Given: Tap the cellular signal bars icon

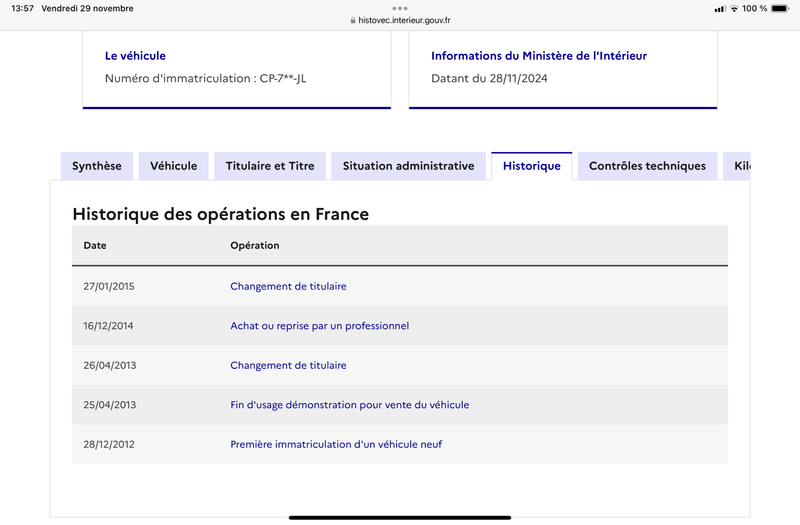Looking at the screenshot, I should [720, 9].
